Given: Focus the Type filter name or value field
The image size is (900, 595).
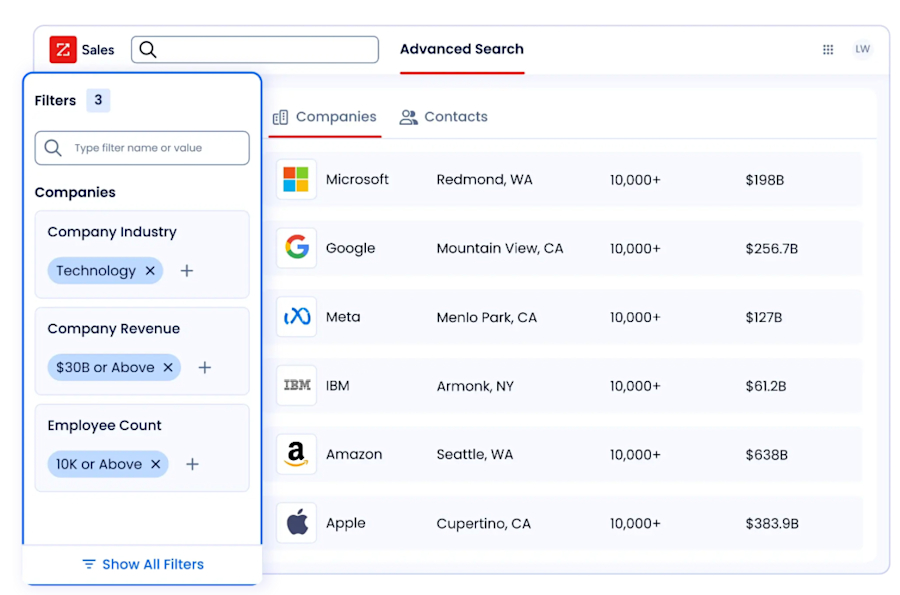Looking at the screenshot, I should pos(142,148).
